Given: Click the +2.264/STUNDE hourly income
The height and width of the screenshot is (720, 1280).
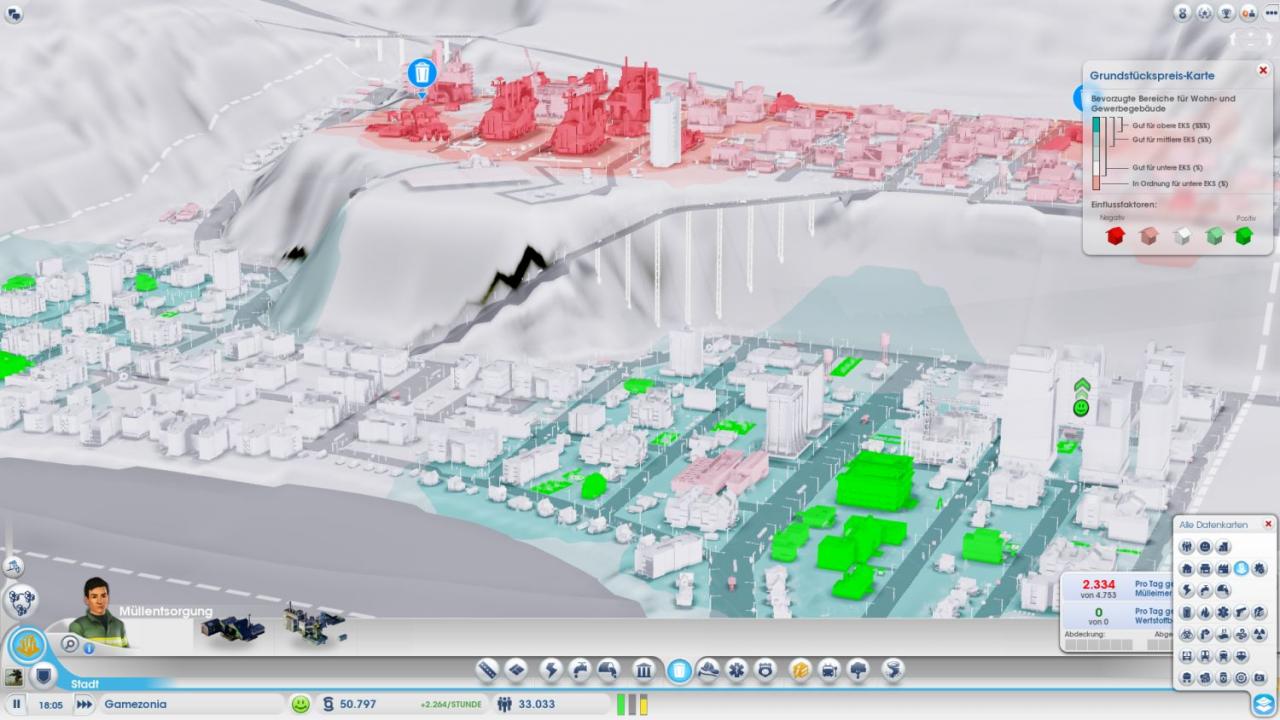Looking at the screenshot, I should (451, 704).
